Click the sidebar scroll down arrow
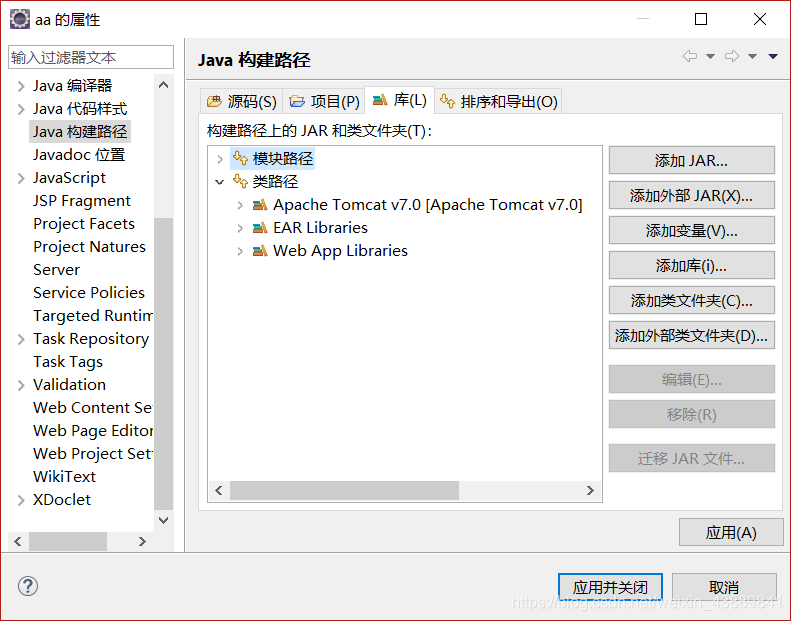 [163, 520]
